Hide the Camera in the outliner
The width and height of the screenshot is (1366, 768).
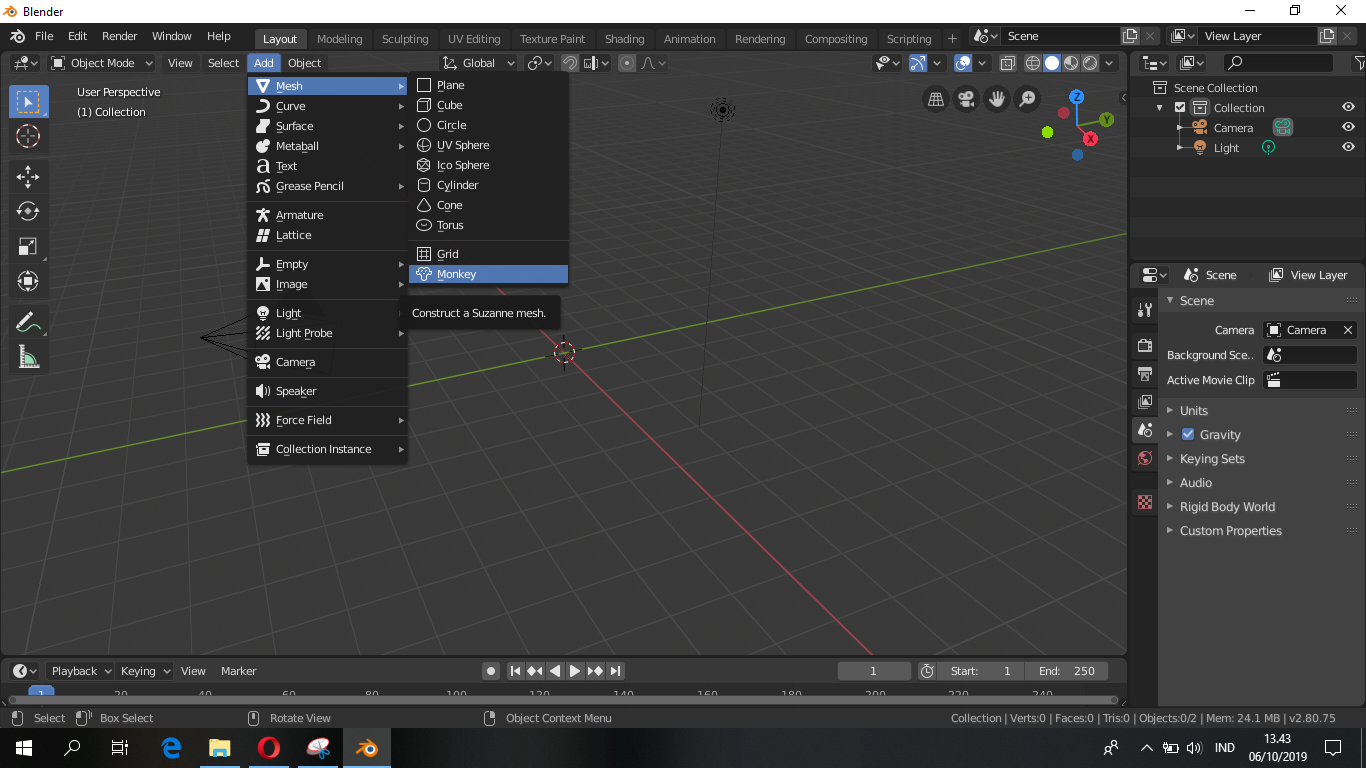tap(1348, 127)
